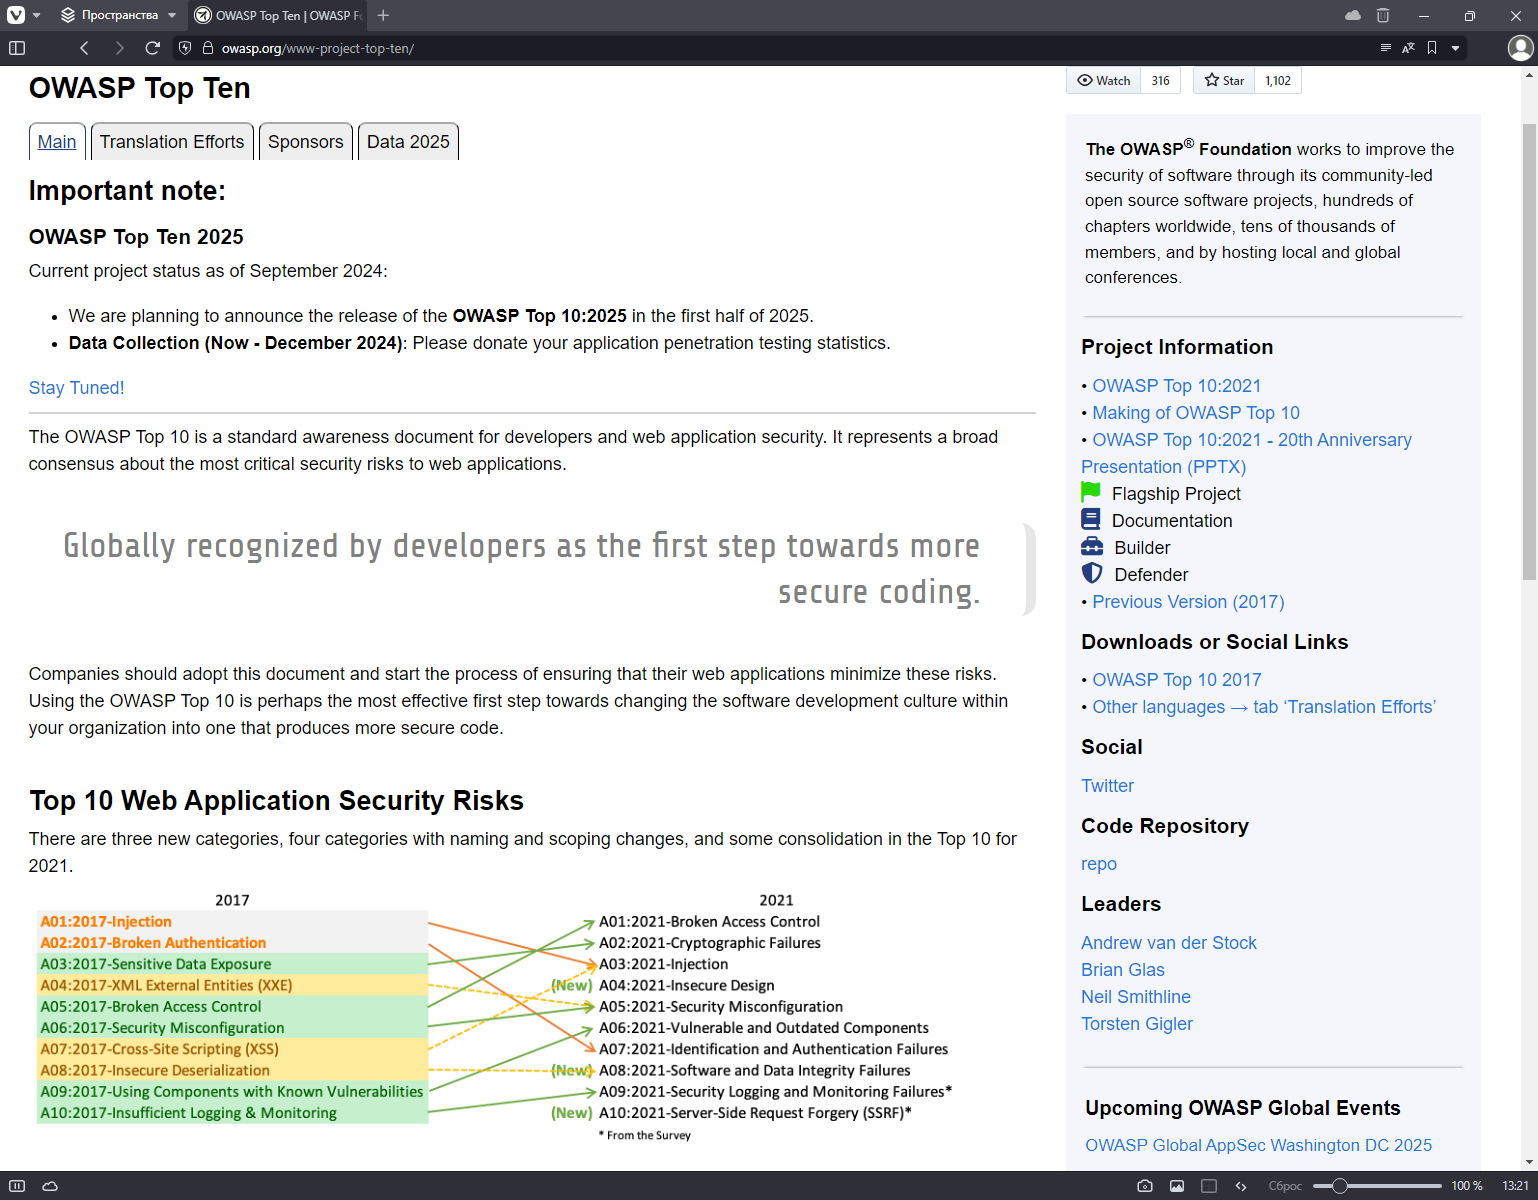
Task: Open the synced tabs cloud icon
Action: point(1353,15)
